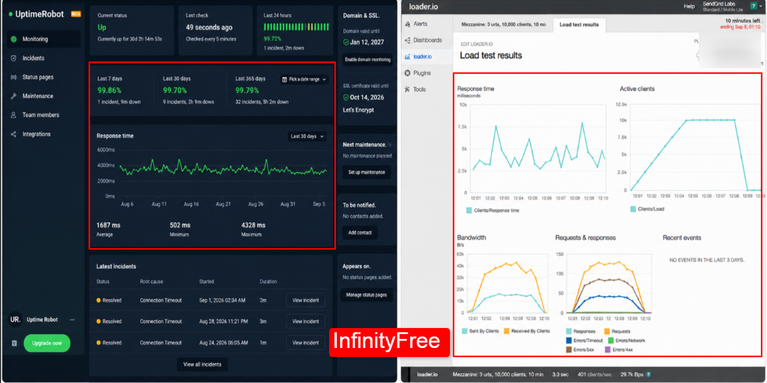Click the yellow Resolved dot for Aug 28 incident
767x383 pixels.
pos(98,321)
